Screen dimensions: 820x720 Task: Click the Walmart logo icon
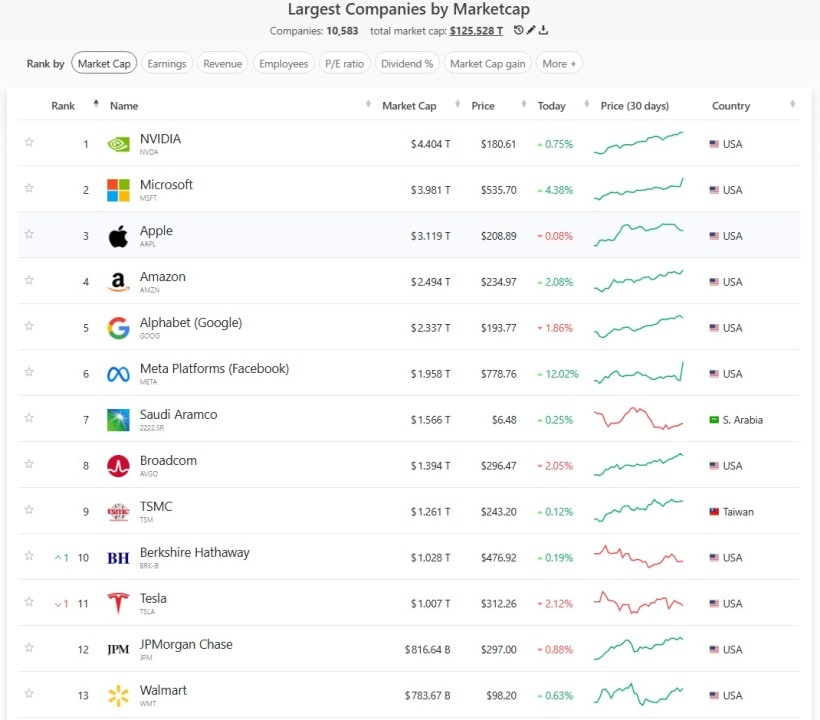pyautogui.click(x=118, y=696)
